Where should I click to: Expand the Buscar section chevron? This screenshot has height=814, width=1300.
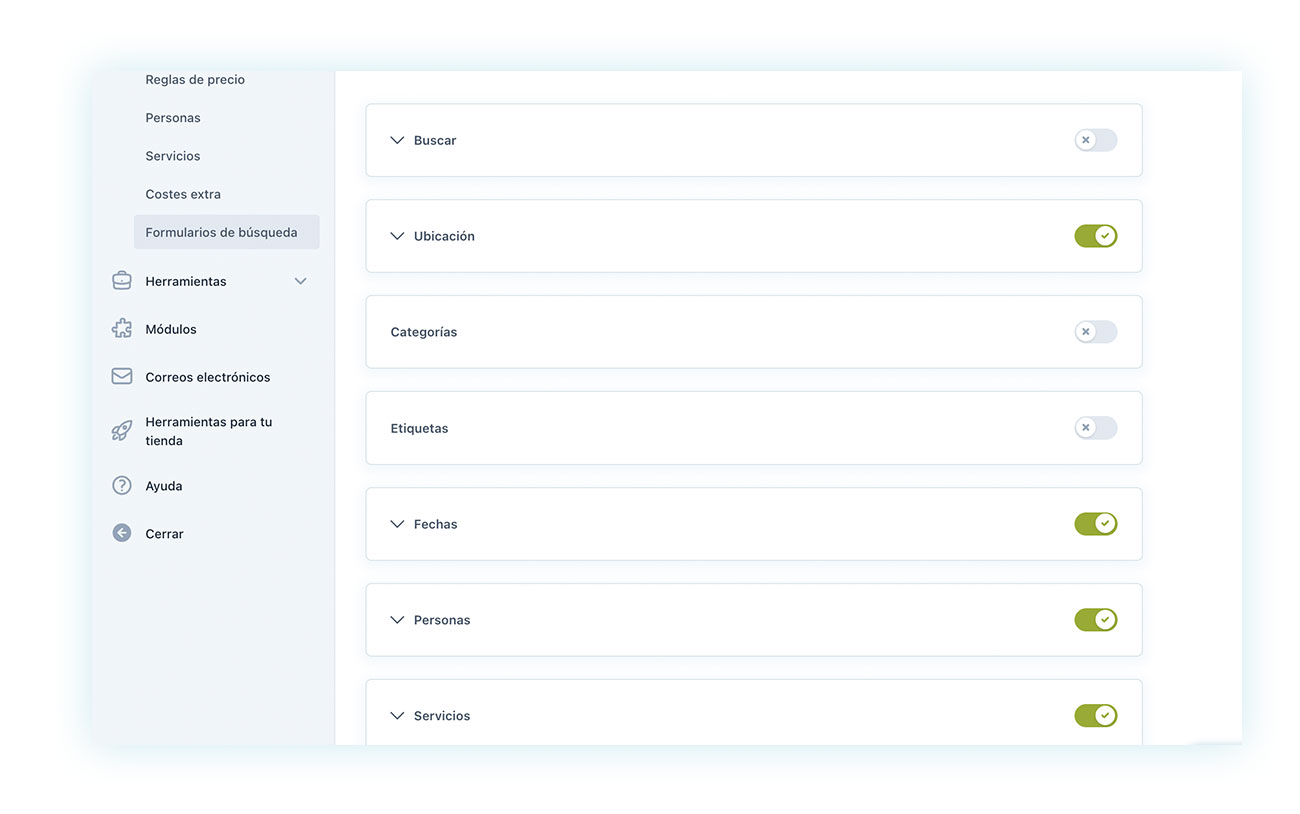pos(397,141)
